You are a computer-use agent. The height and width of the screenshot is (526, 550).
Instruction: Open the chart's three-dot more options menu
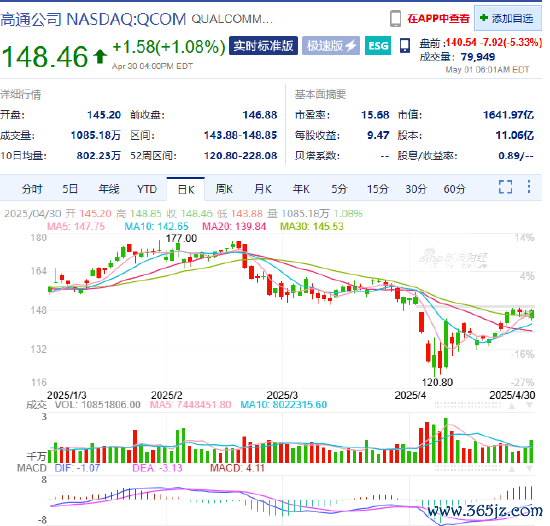coord(529,187)
